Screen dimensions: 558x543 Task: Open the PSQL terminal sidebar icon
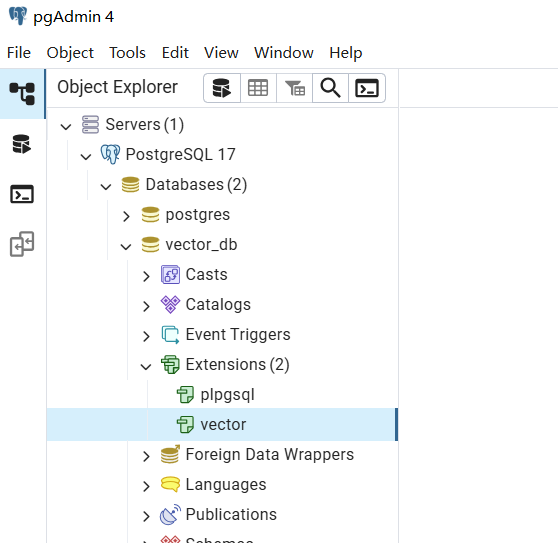click(22, 194)
